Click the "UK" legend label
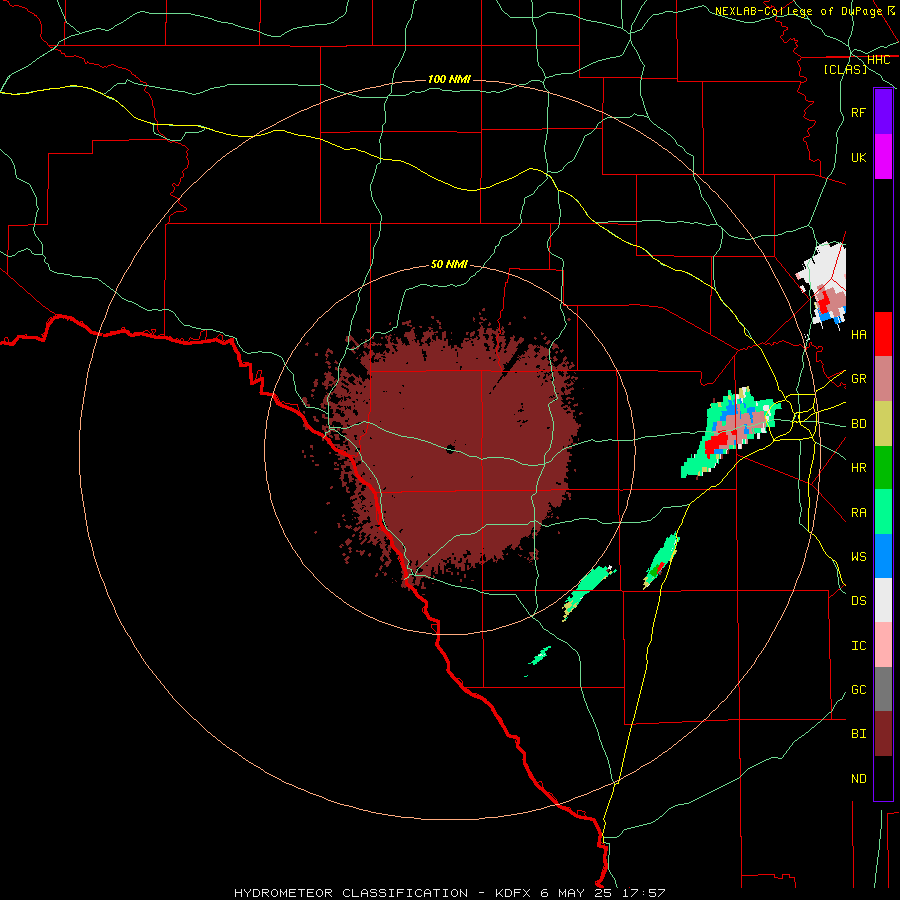 [x=858, y=157]
